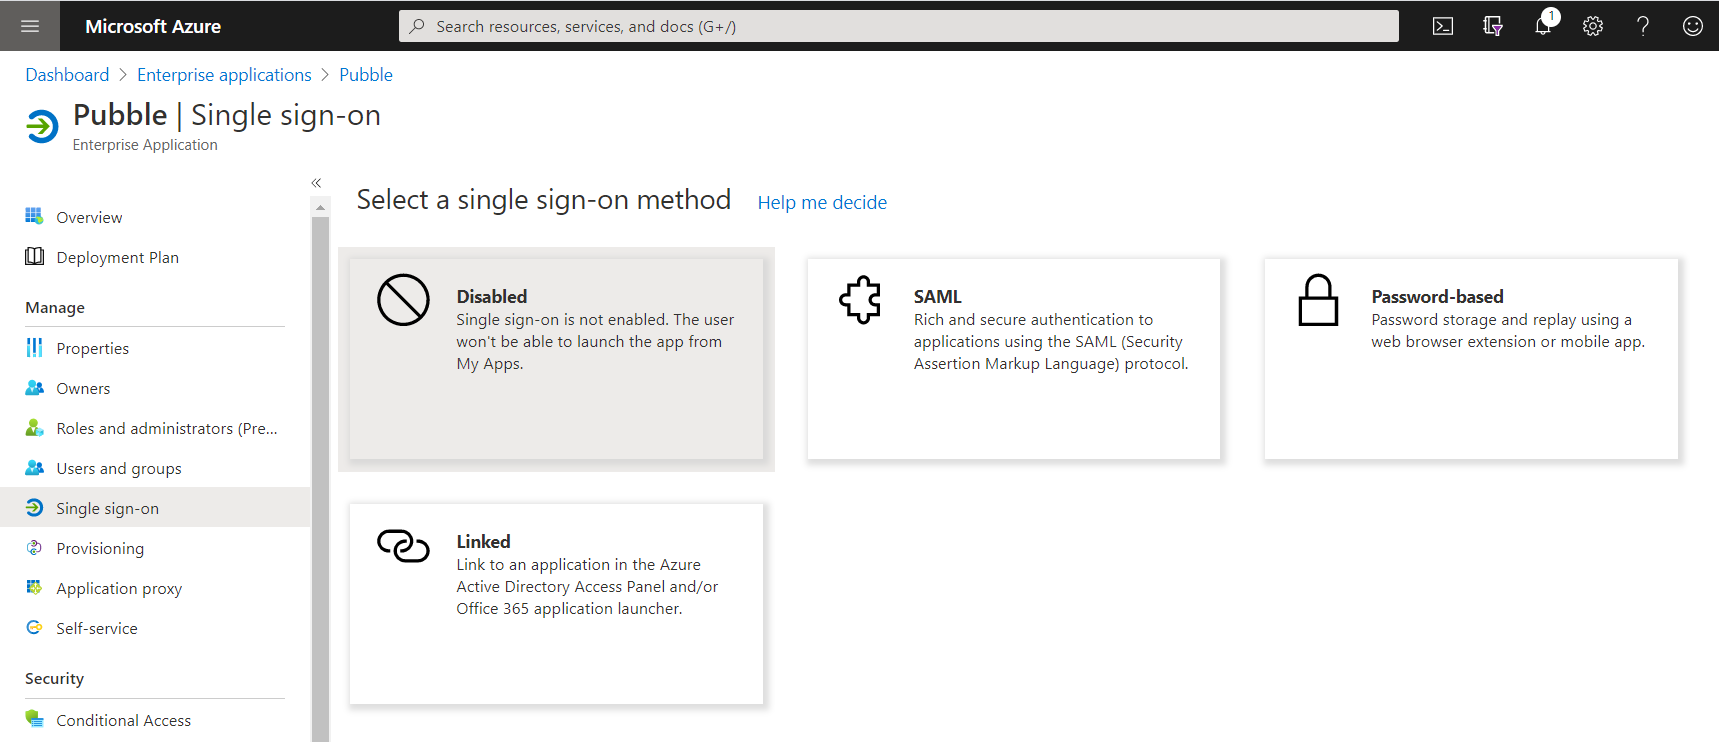This screenshot has height=742, width=1719.
Task: Open the Help question mark icon
Action: coord(1643,26)
